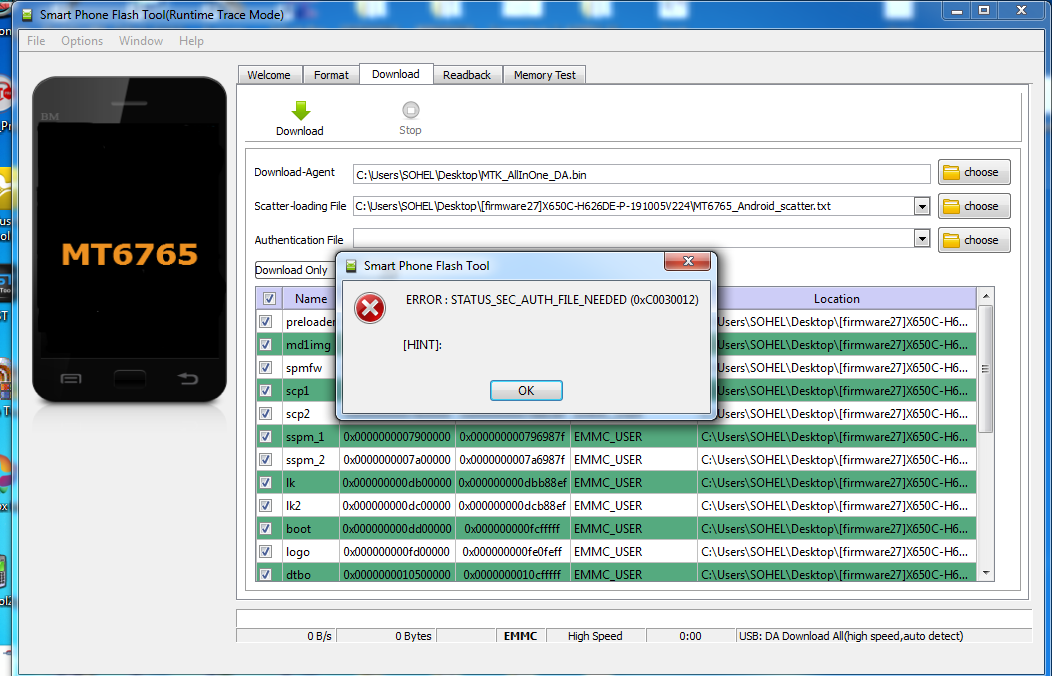Click the red error icon in dialog
Image resolution: width=1052 pixels, height=676 pixels.
(x=370, y=308)
